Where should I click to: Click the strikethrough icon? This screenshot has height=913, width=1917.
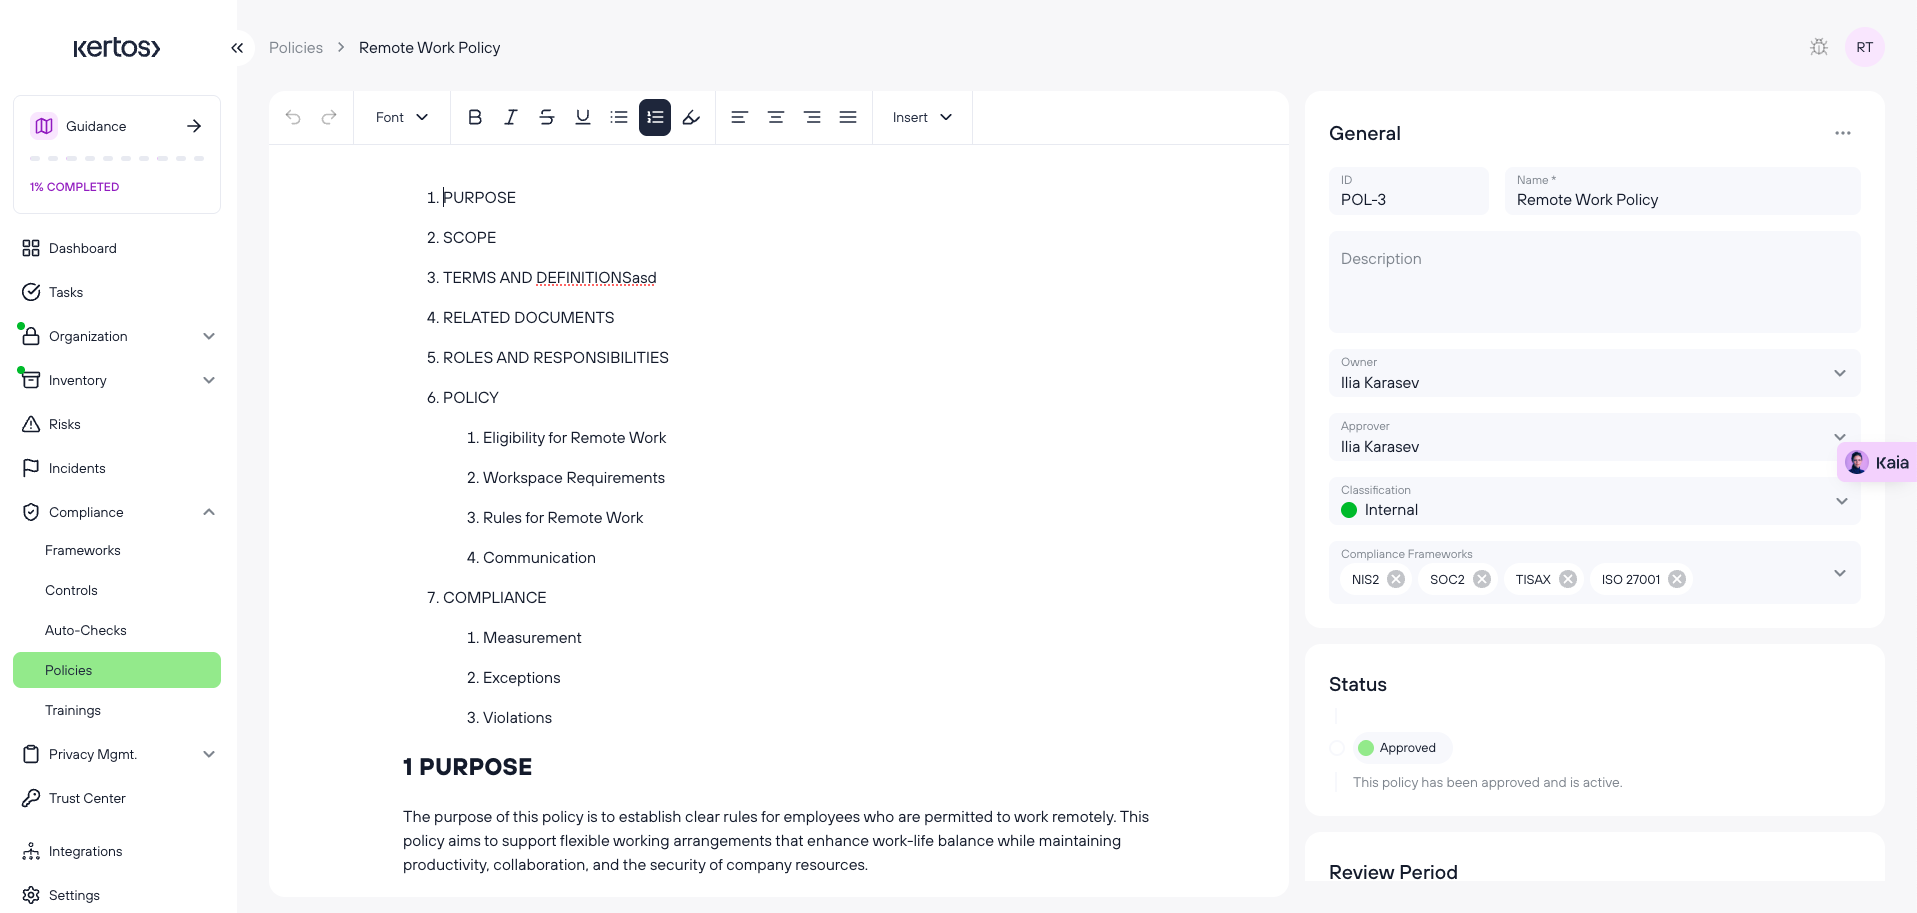pos(547,117)
